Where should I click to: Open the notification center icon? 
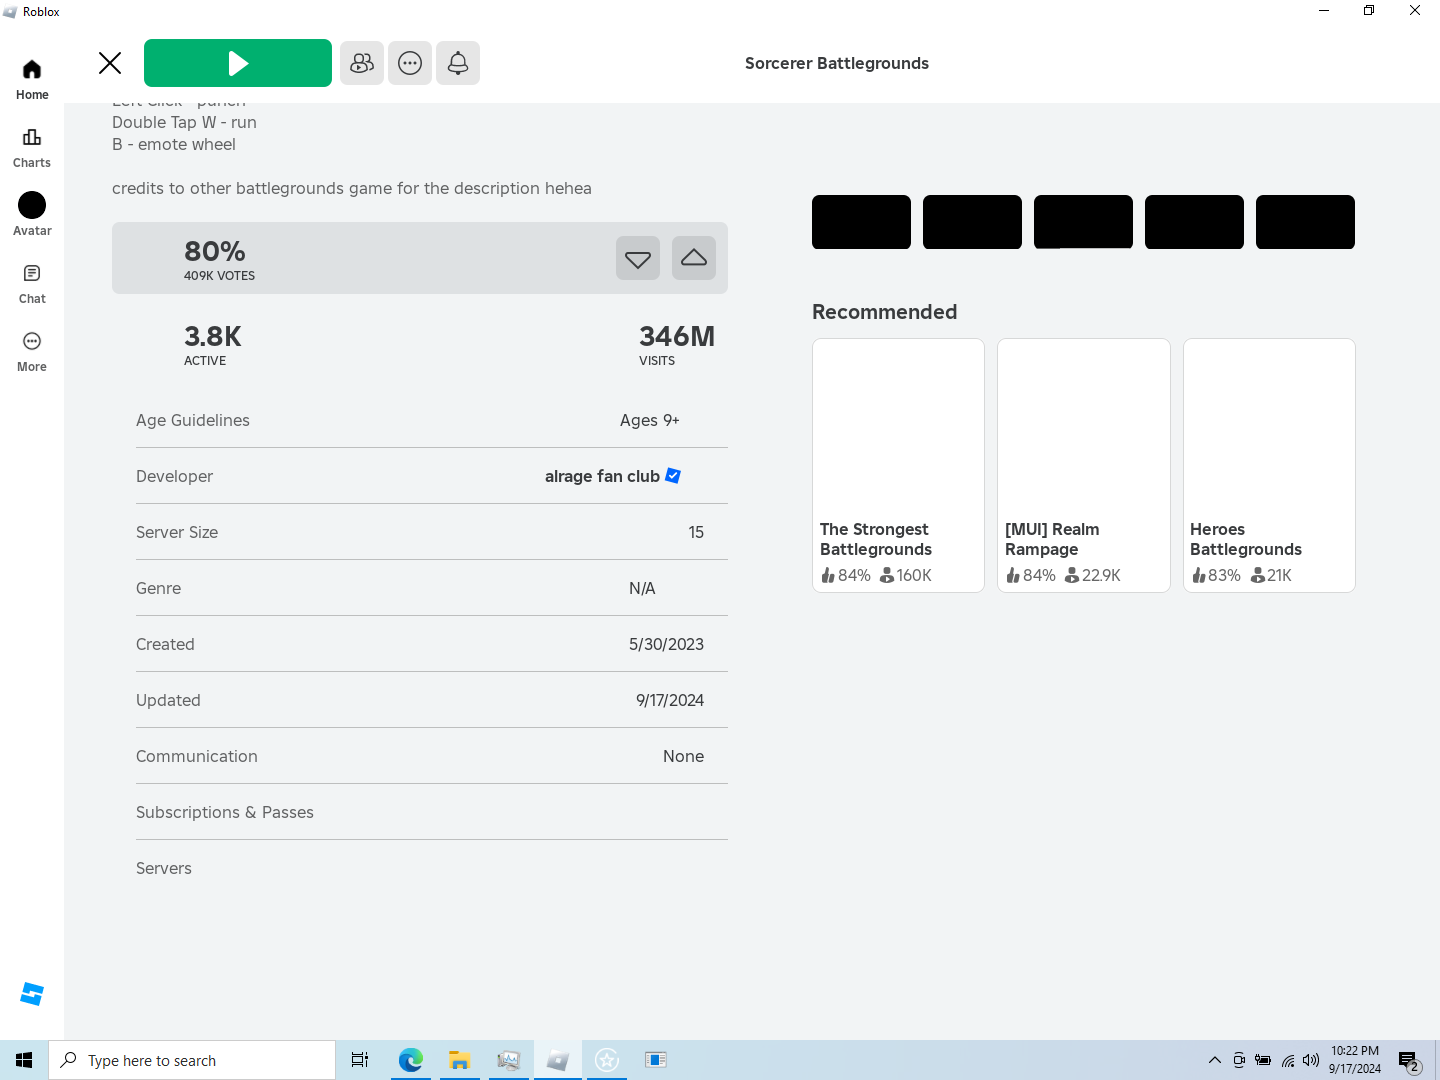1409,1060
